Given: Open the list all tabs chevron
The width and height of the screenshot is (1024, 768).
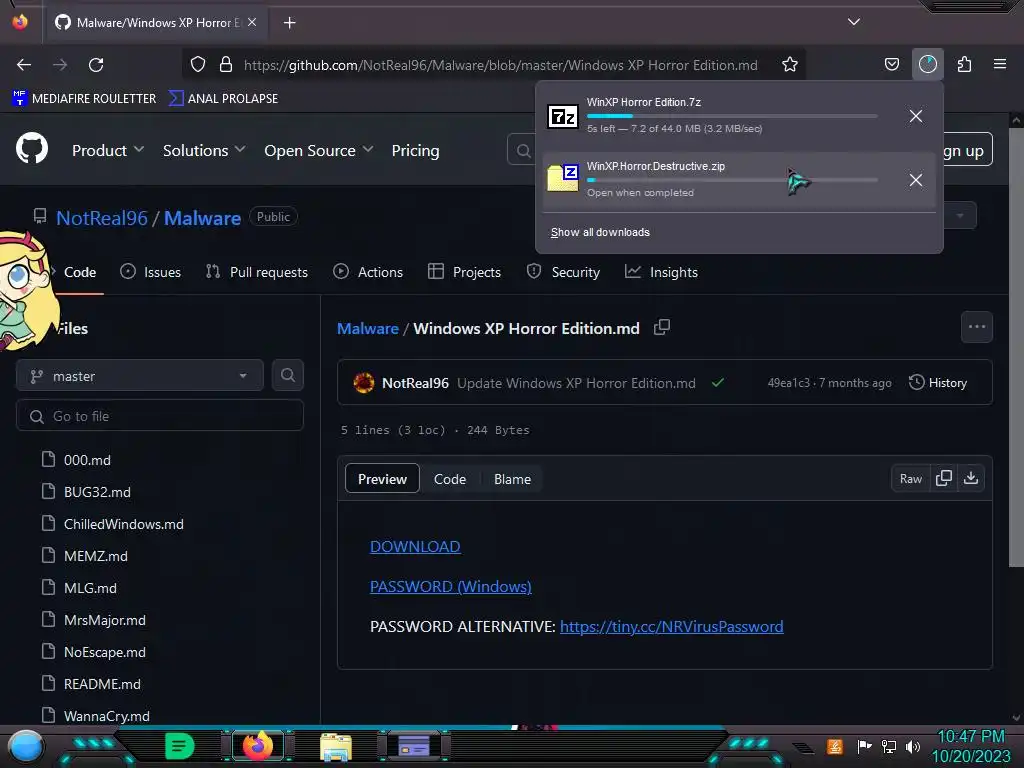Looking at the screenshot, I should click(854, 22).
